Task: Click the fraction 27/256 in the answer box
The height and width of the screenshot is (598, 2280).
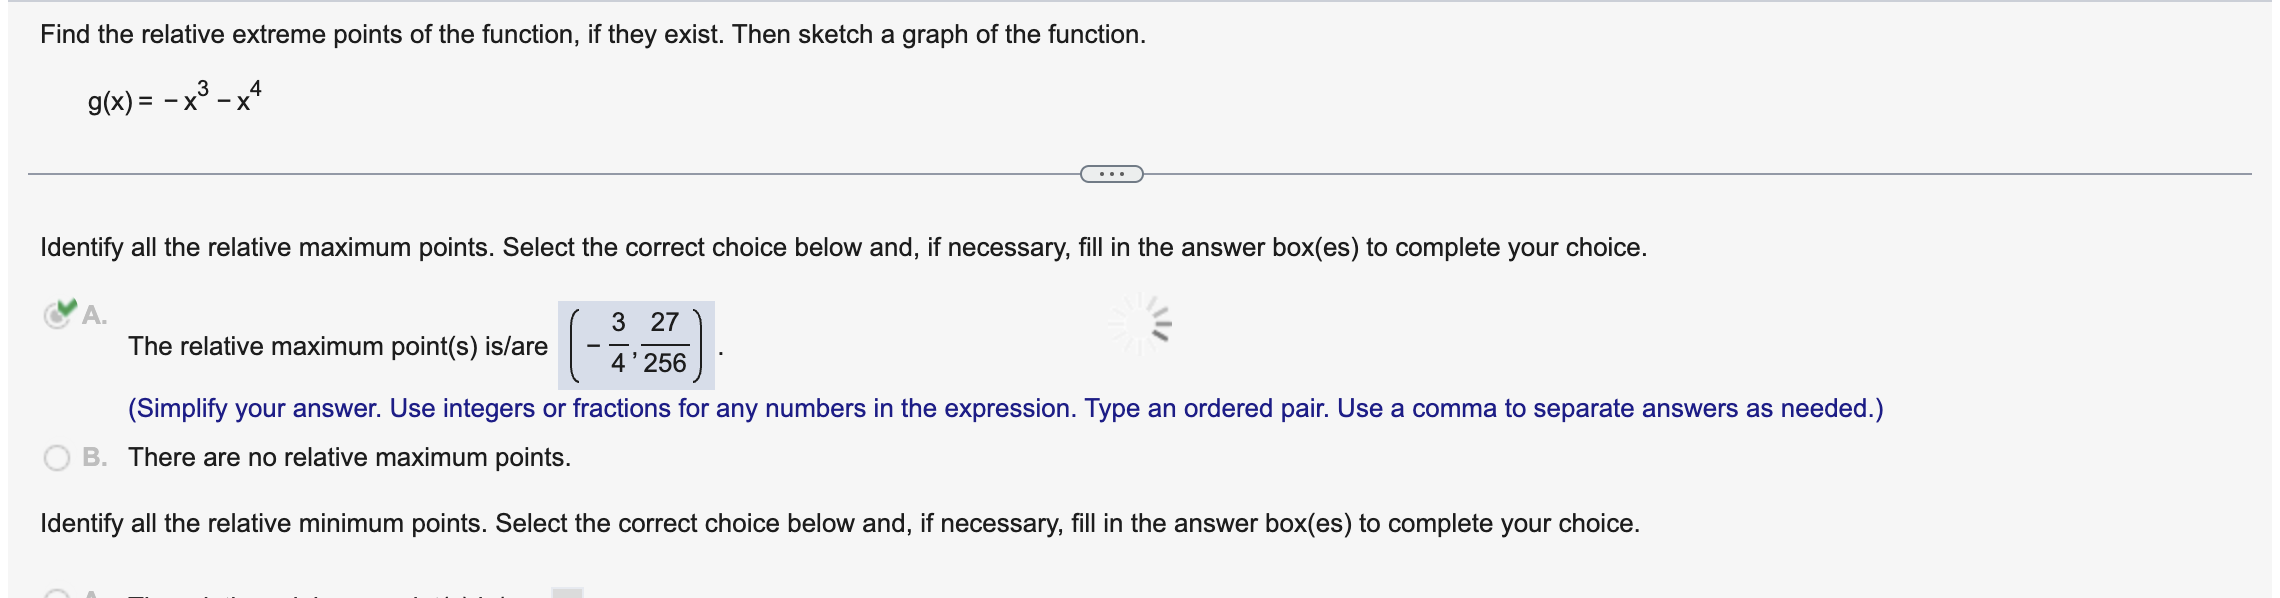Action: [667, 346]
